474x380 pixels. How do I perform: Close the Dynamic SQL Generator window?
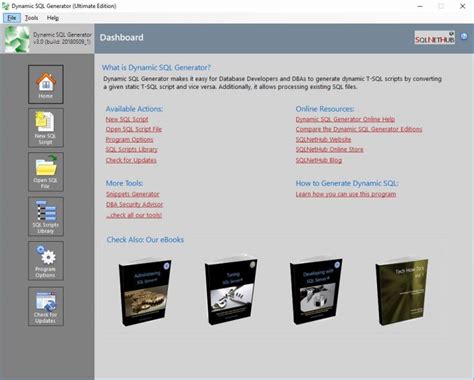click(463, 6)
